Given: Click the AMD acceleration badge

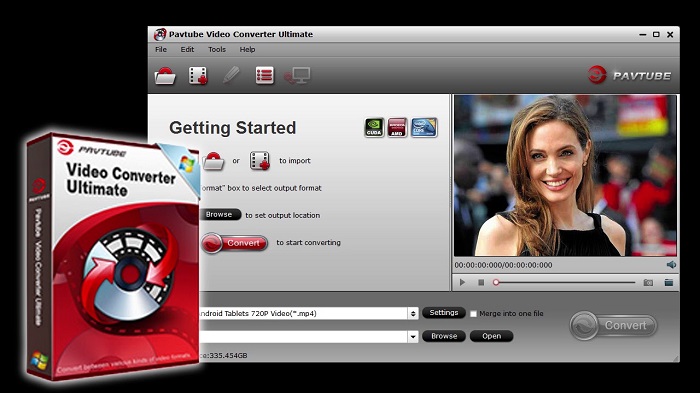Looking at the screenshot, I should pos(397,127).
